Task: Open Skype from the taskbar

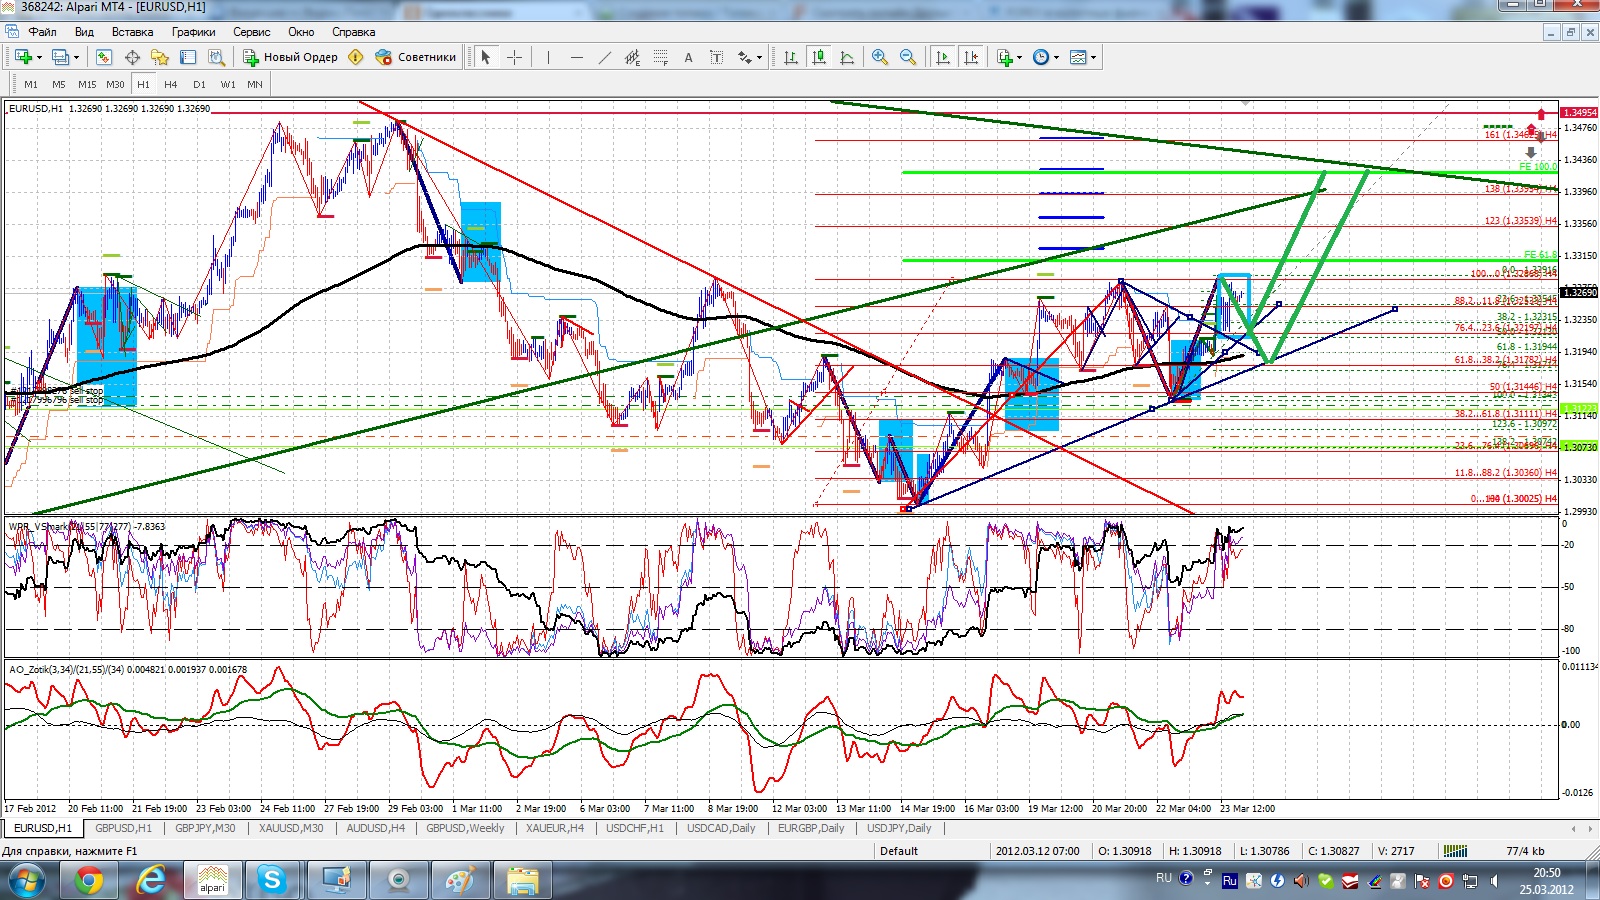Action: point(272,880)
